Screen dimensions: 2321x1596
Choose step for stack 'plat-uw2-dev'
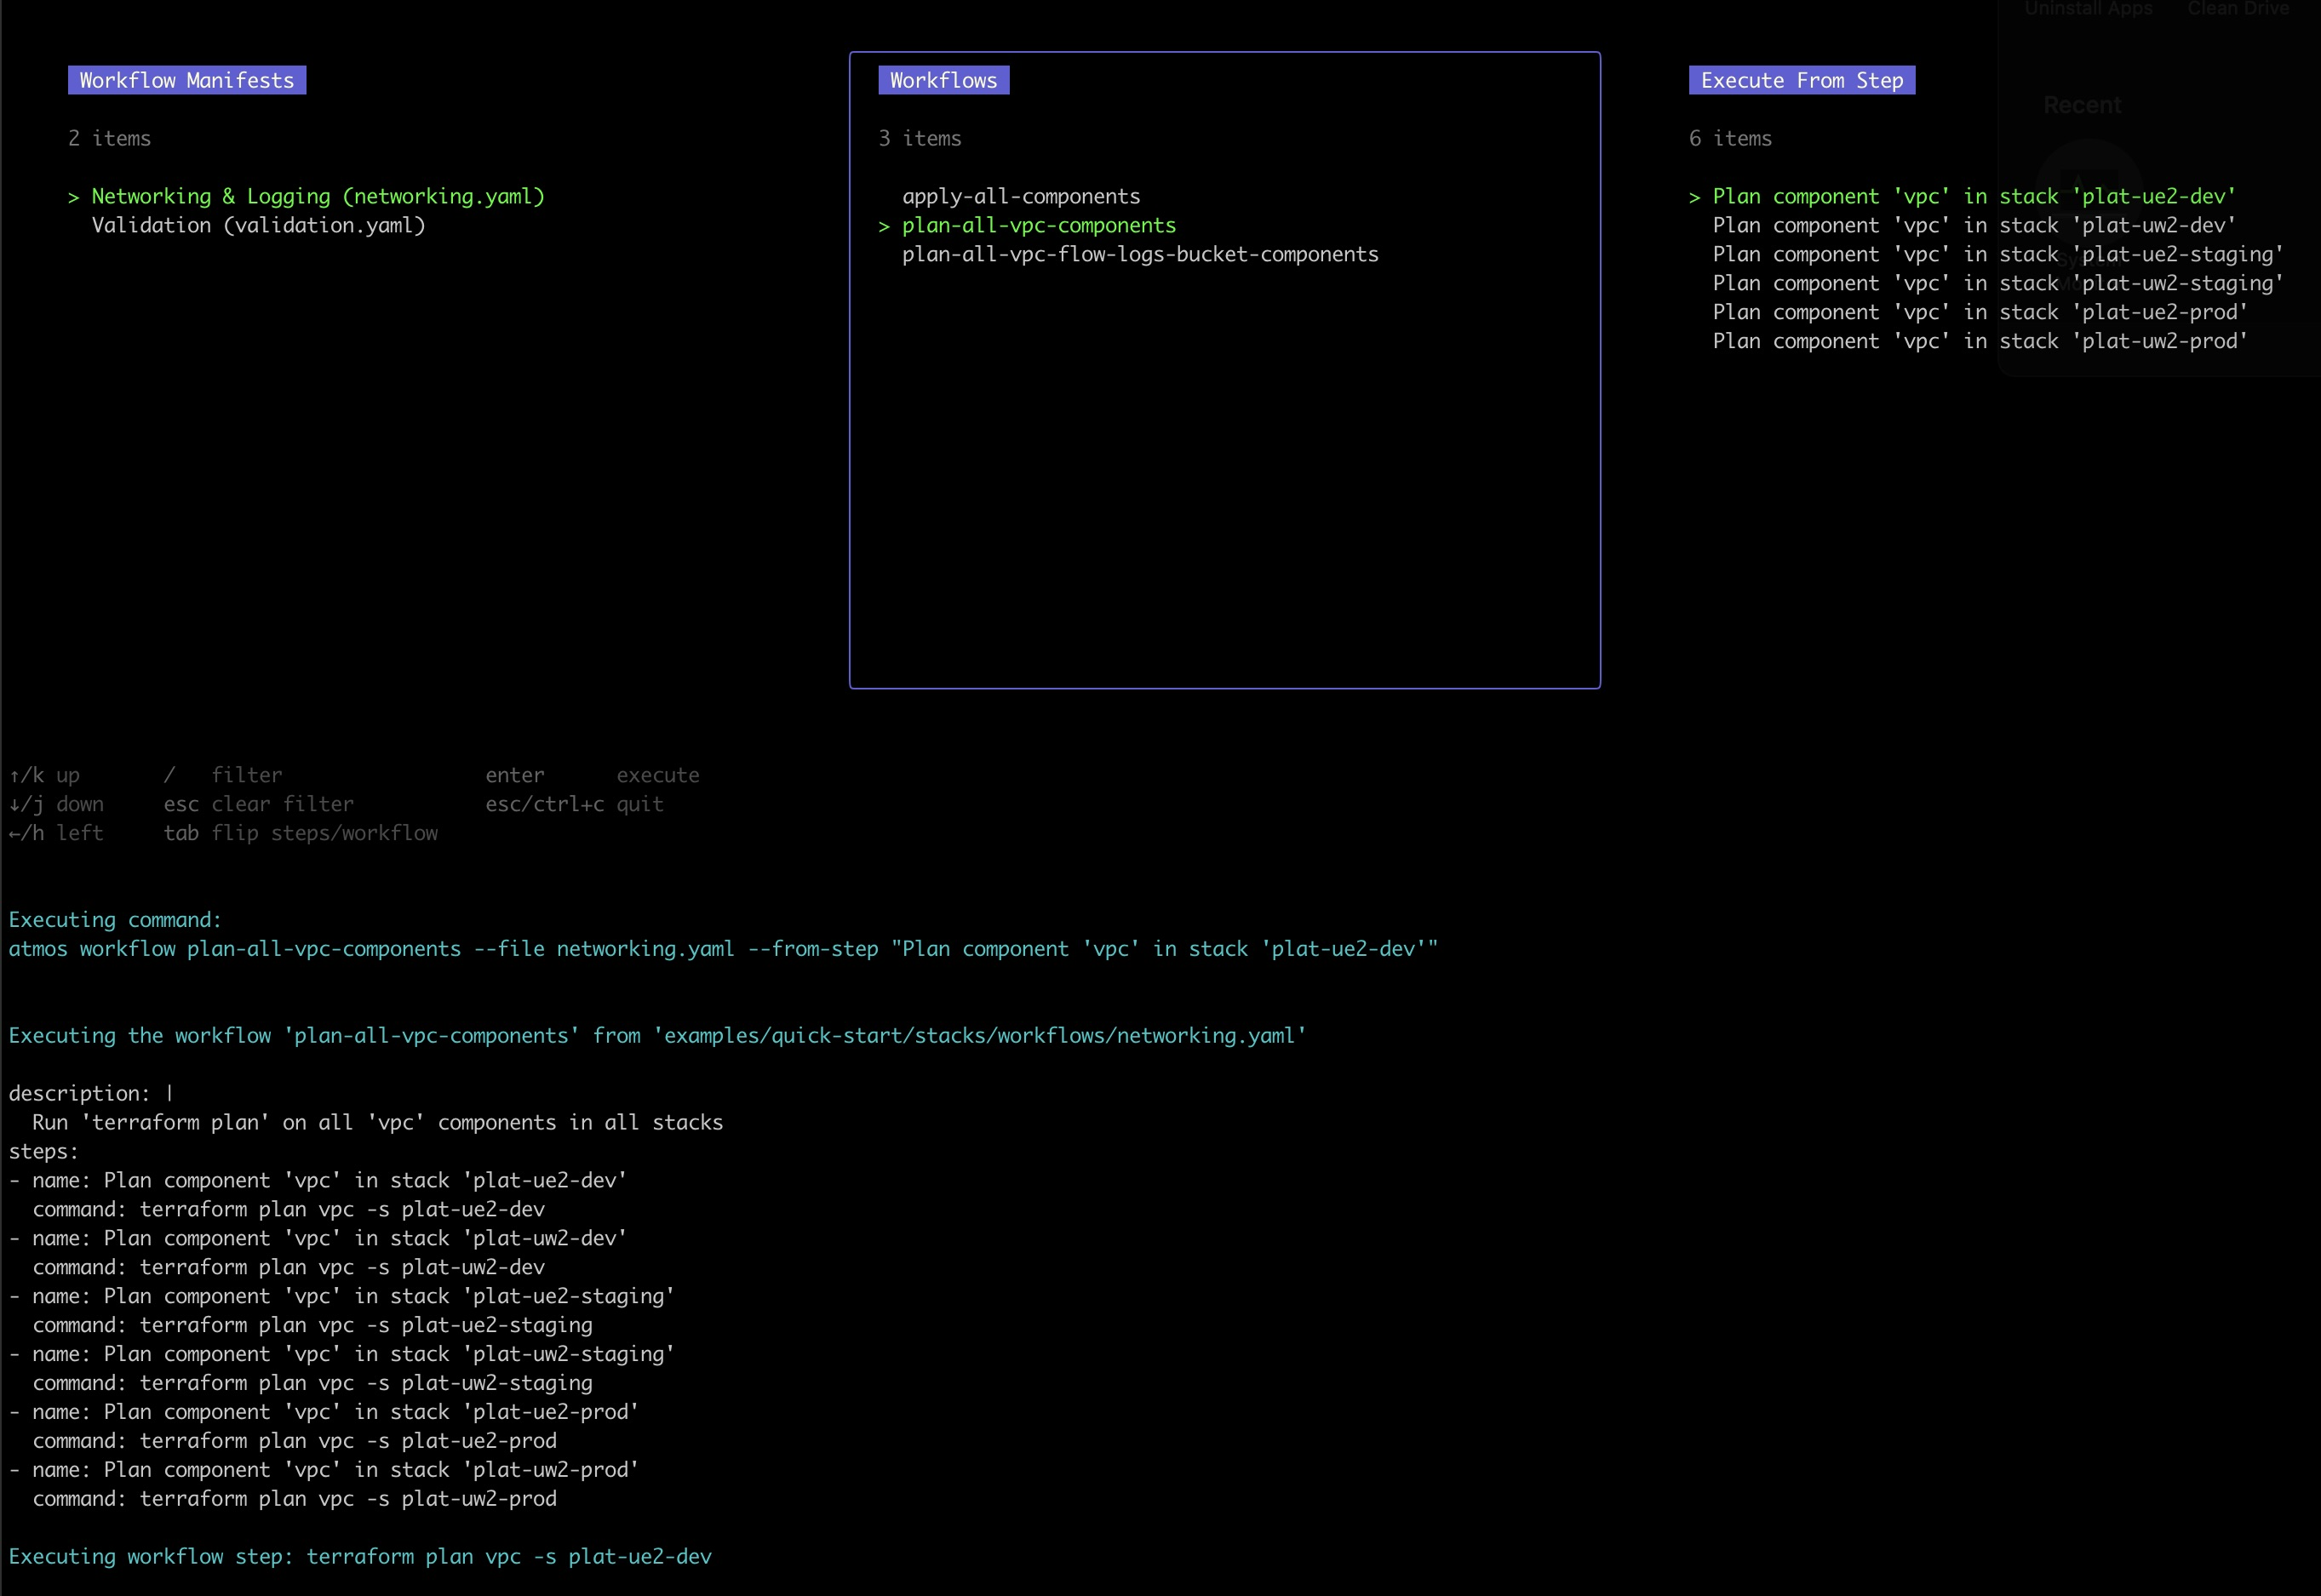coord(1973,225)
